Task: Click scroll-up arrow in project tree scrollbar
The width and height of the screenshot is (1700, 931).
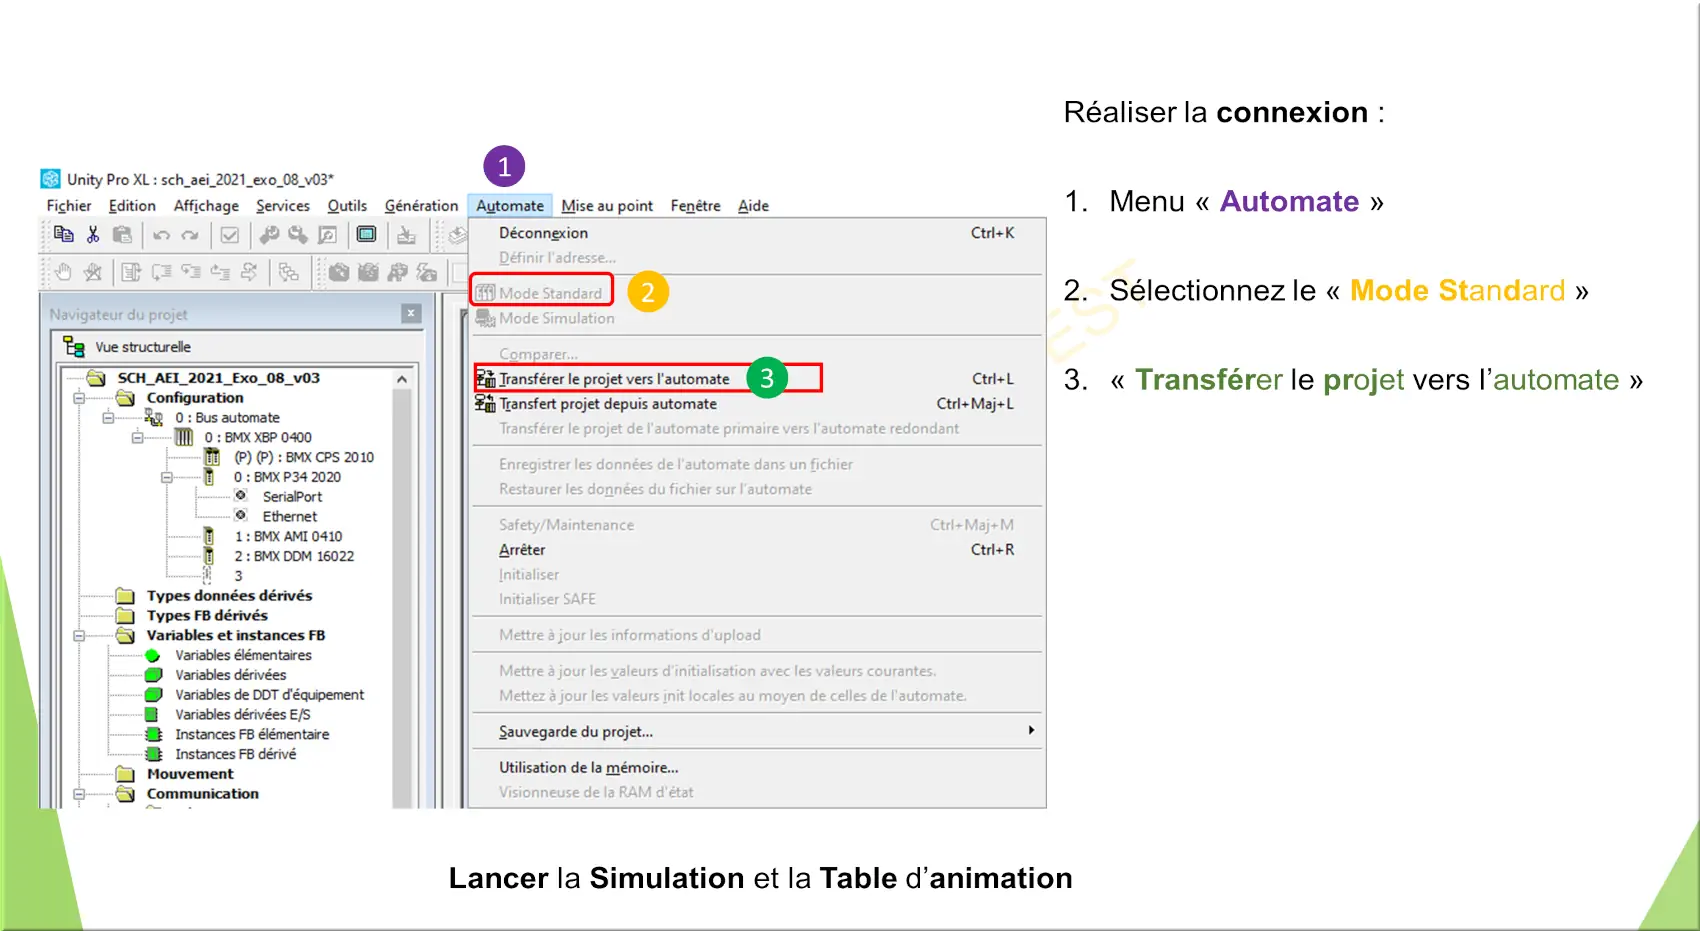Action: click(402, 380)
